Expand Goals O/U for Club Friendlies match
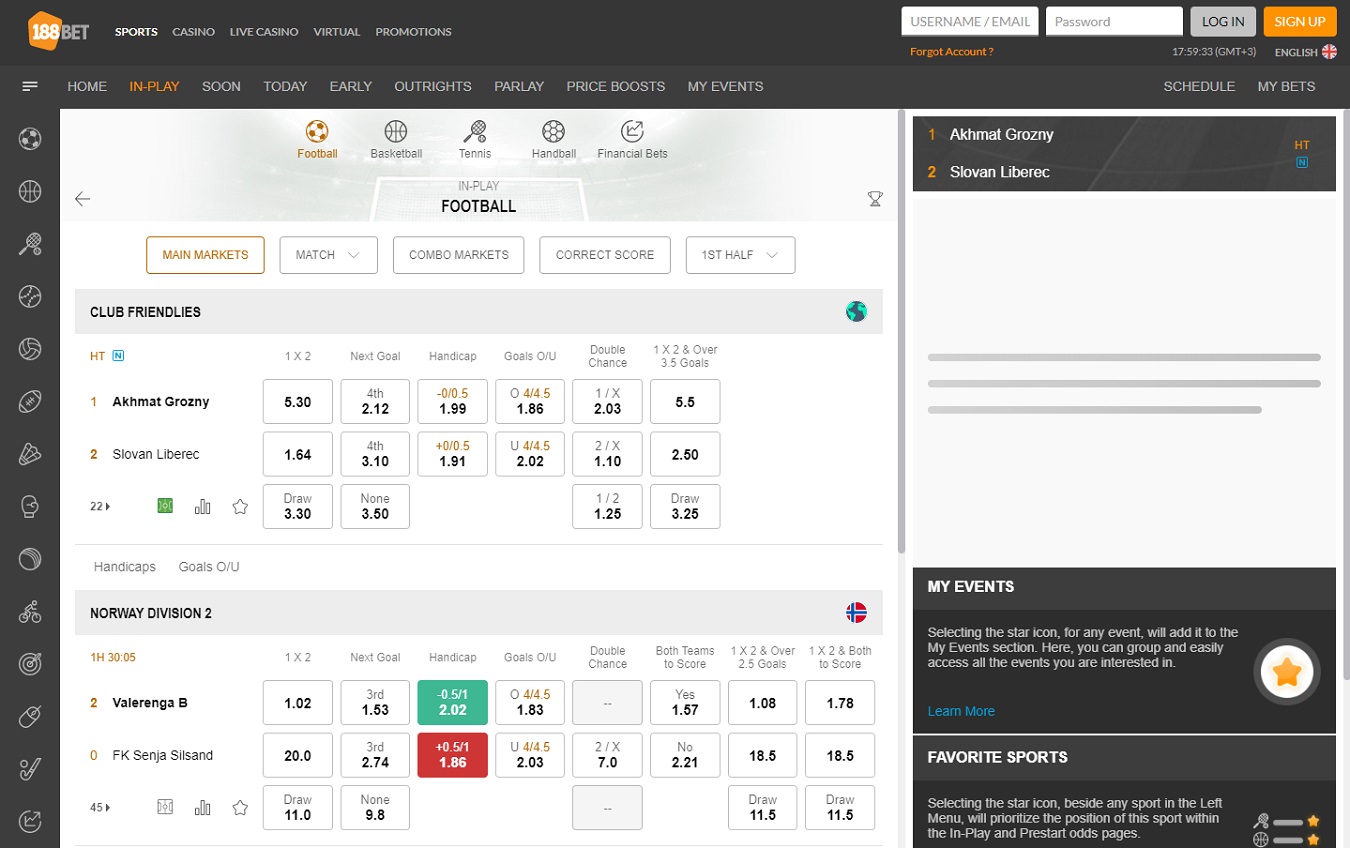Screen dimensions: 1350x848 tap(209, 566)
